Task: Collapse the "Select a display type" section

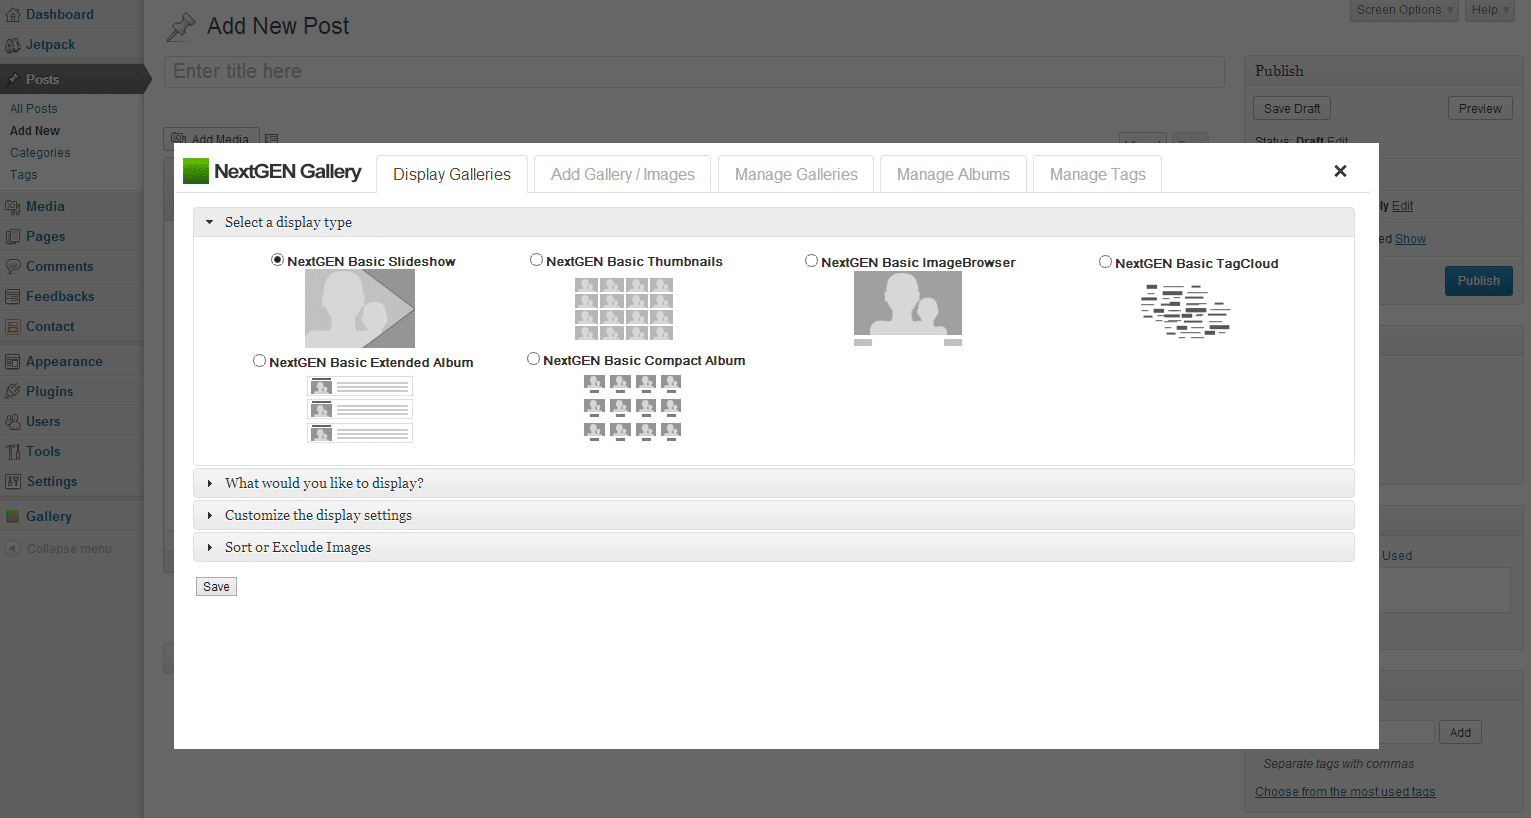Action: [773, 222]
